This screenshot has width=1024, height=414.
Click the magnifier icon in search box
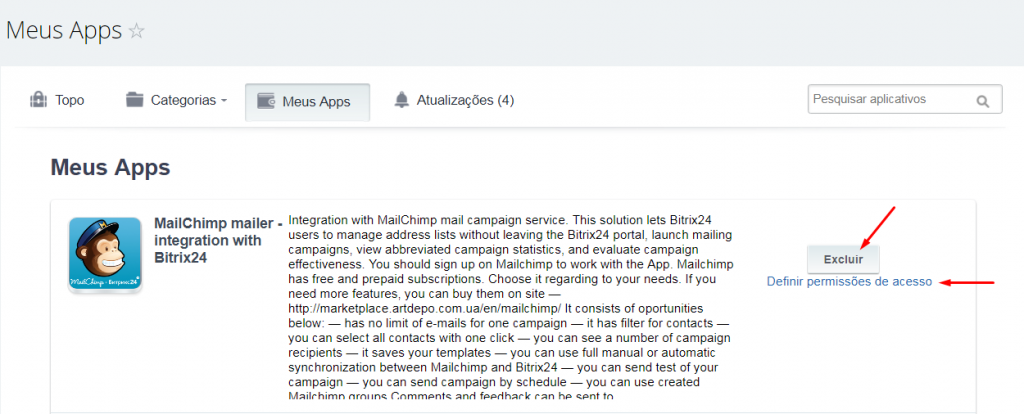pos(982,101)
